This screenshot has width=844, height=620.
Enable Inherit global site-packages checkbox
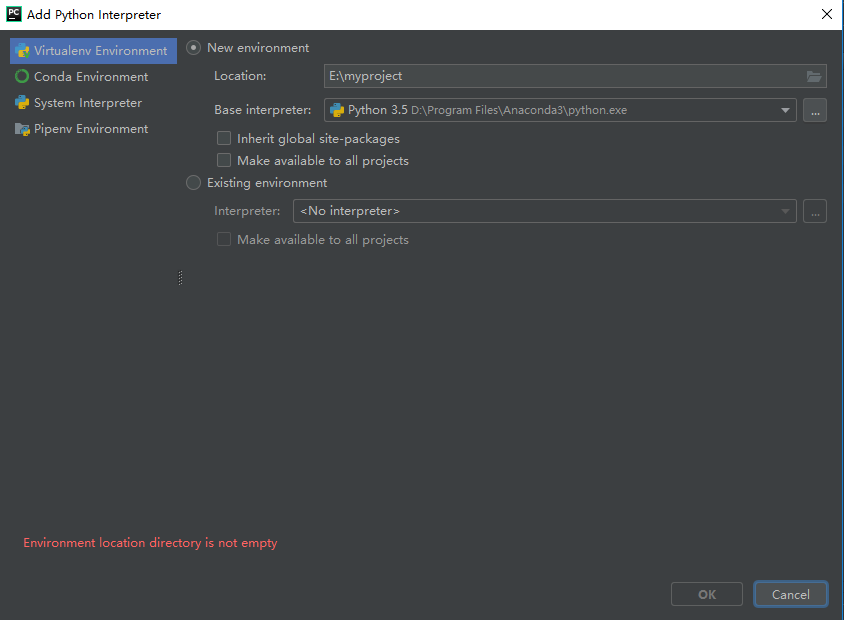point(224,139)
